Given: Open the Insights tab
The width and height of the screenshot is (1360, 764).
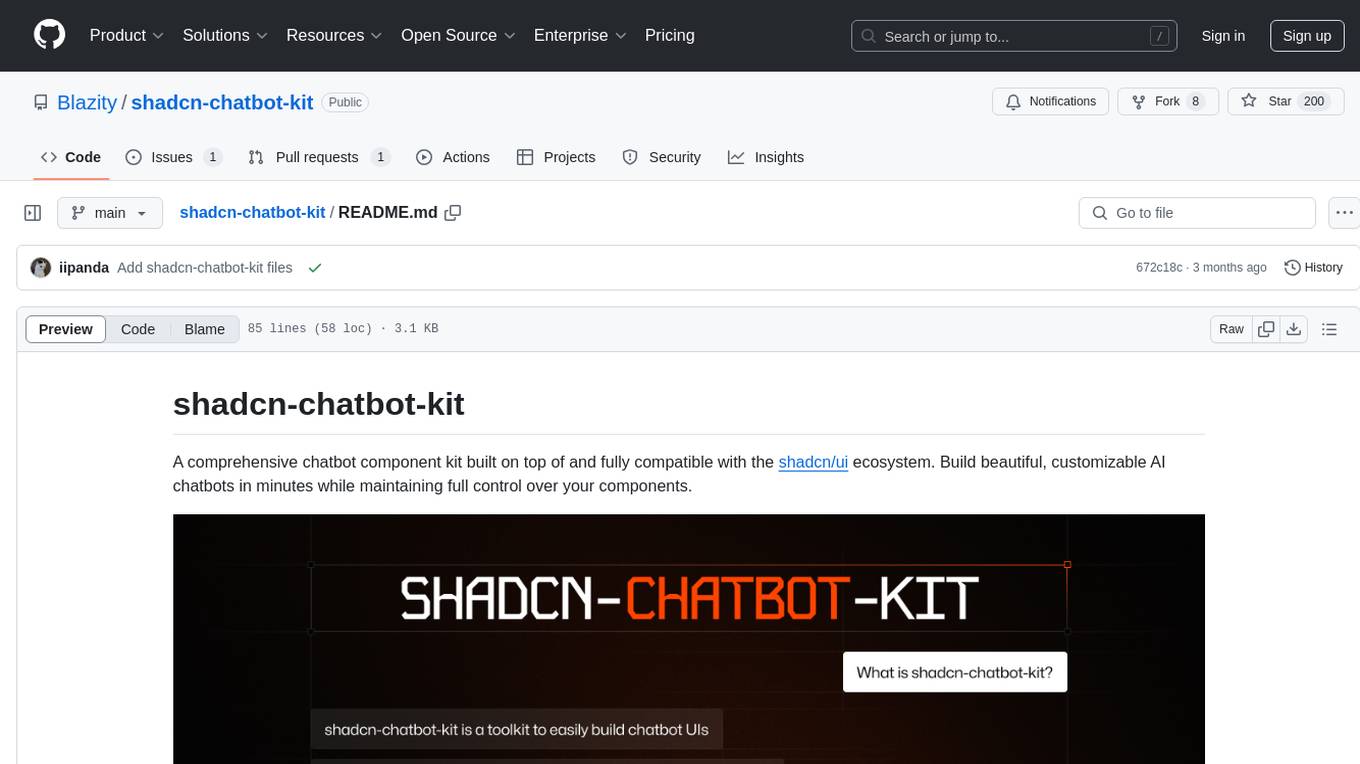Looking at the screenshot, I should click(x=765, y=157).
